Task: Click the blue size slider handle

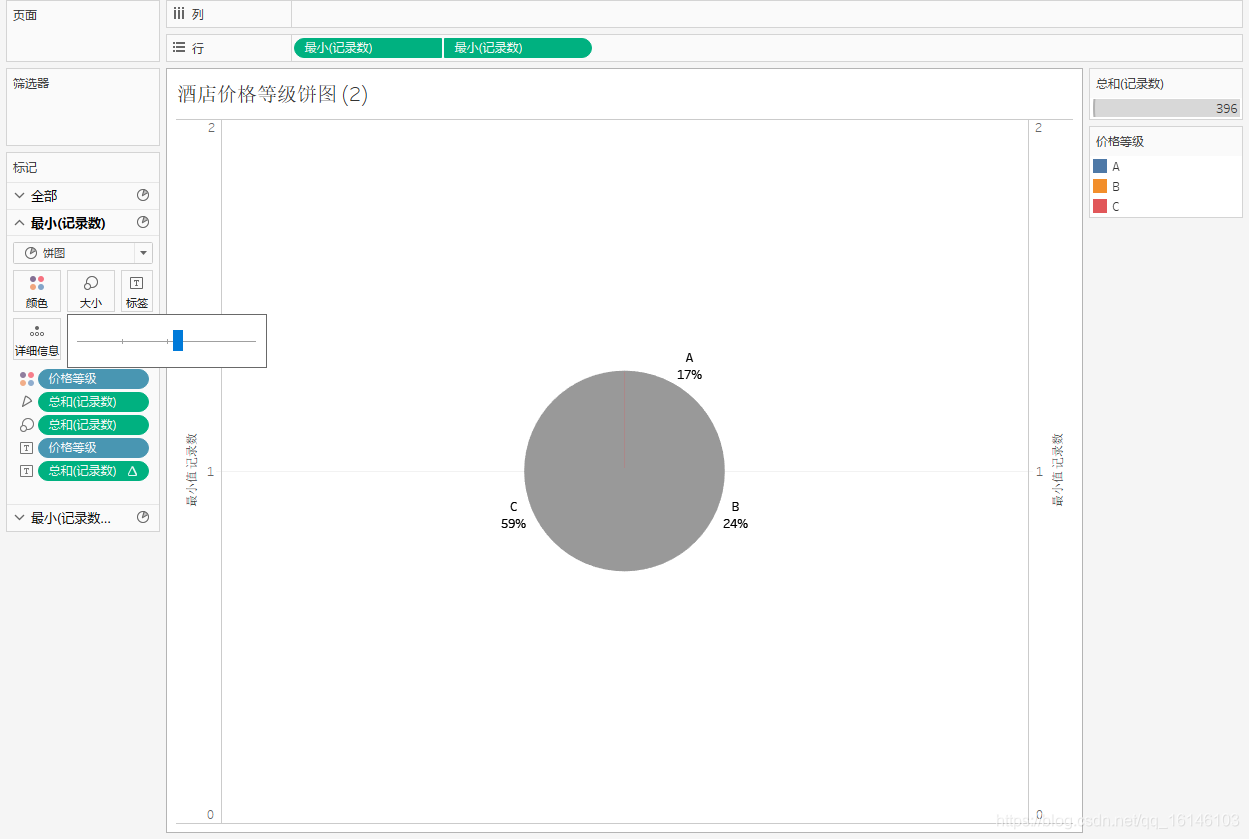Action: coord(178,341)
